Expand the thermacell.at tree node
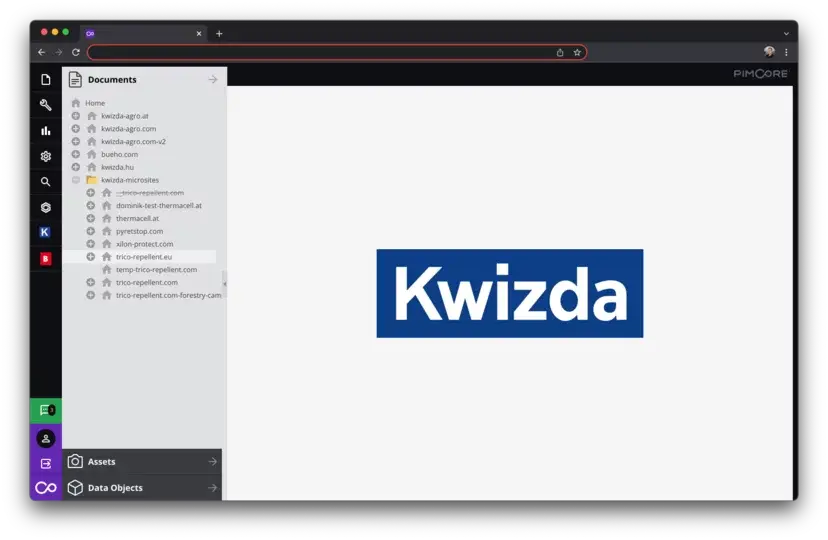This screenshot has height=540, width=828. (91, 218)
